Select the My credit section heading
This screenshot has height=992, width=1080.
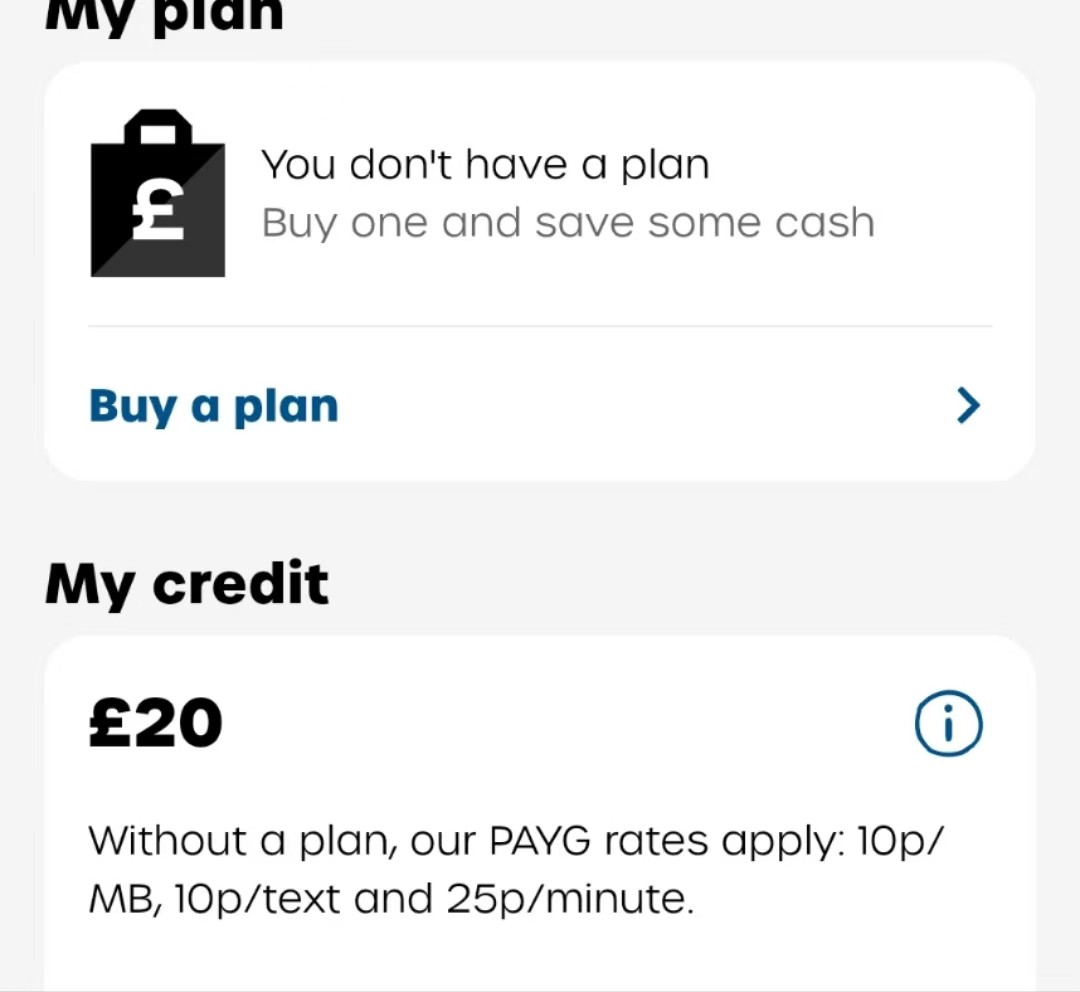[187, 584]
